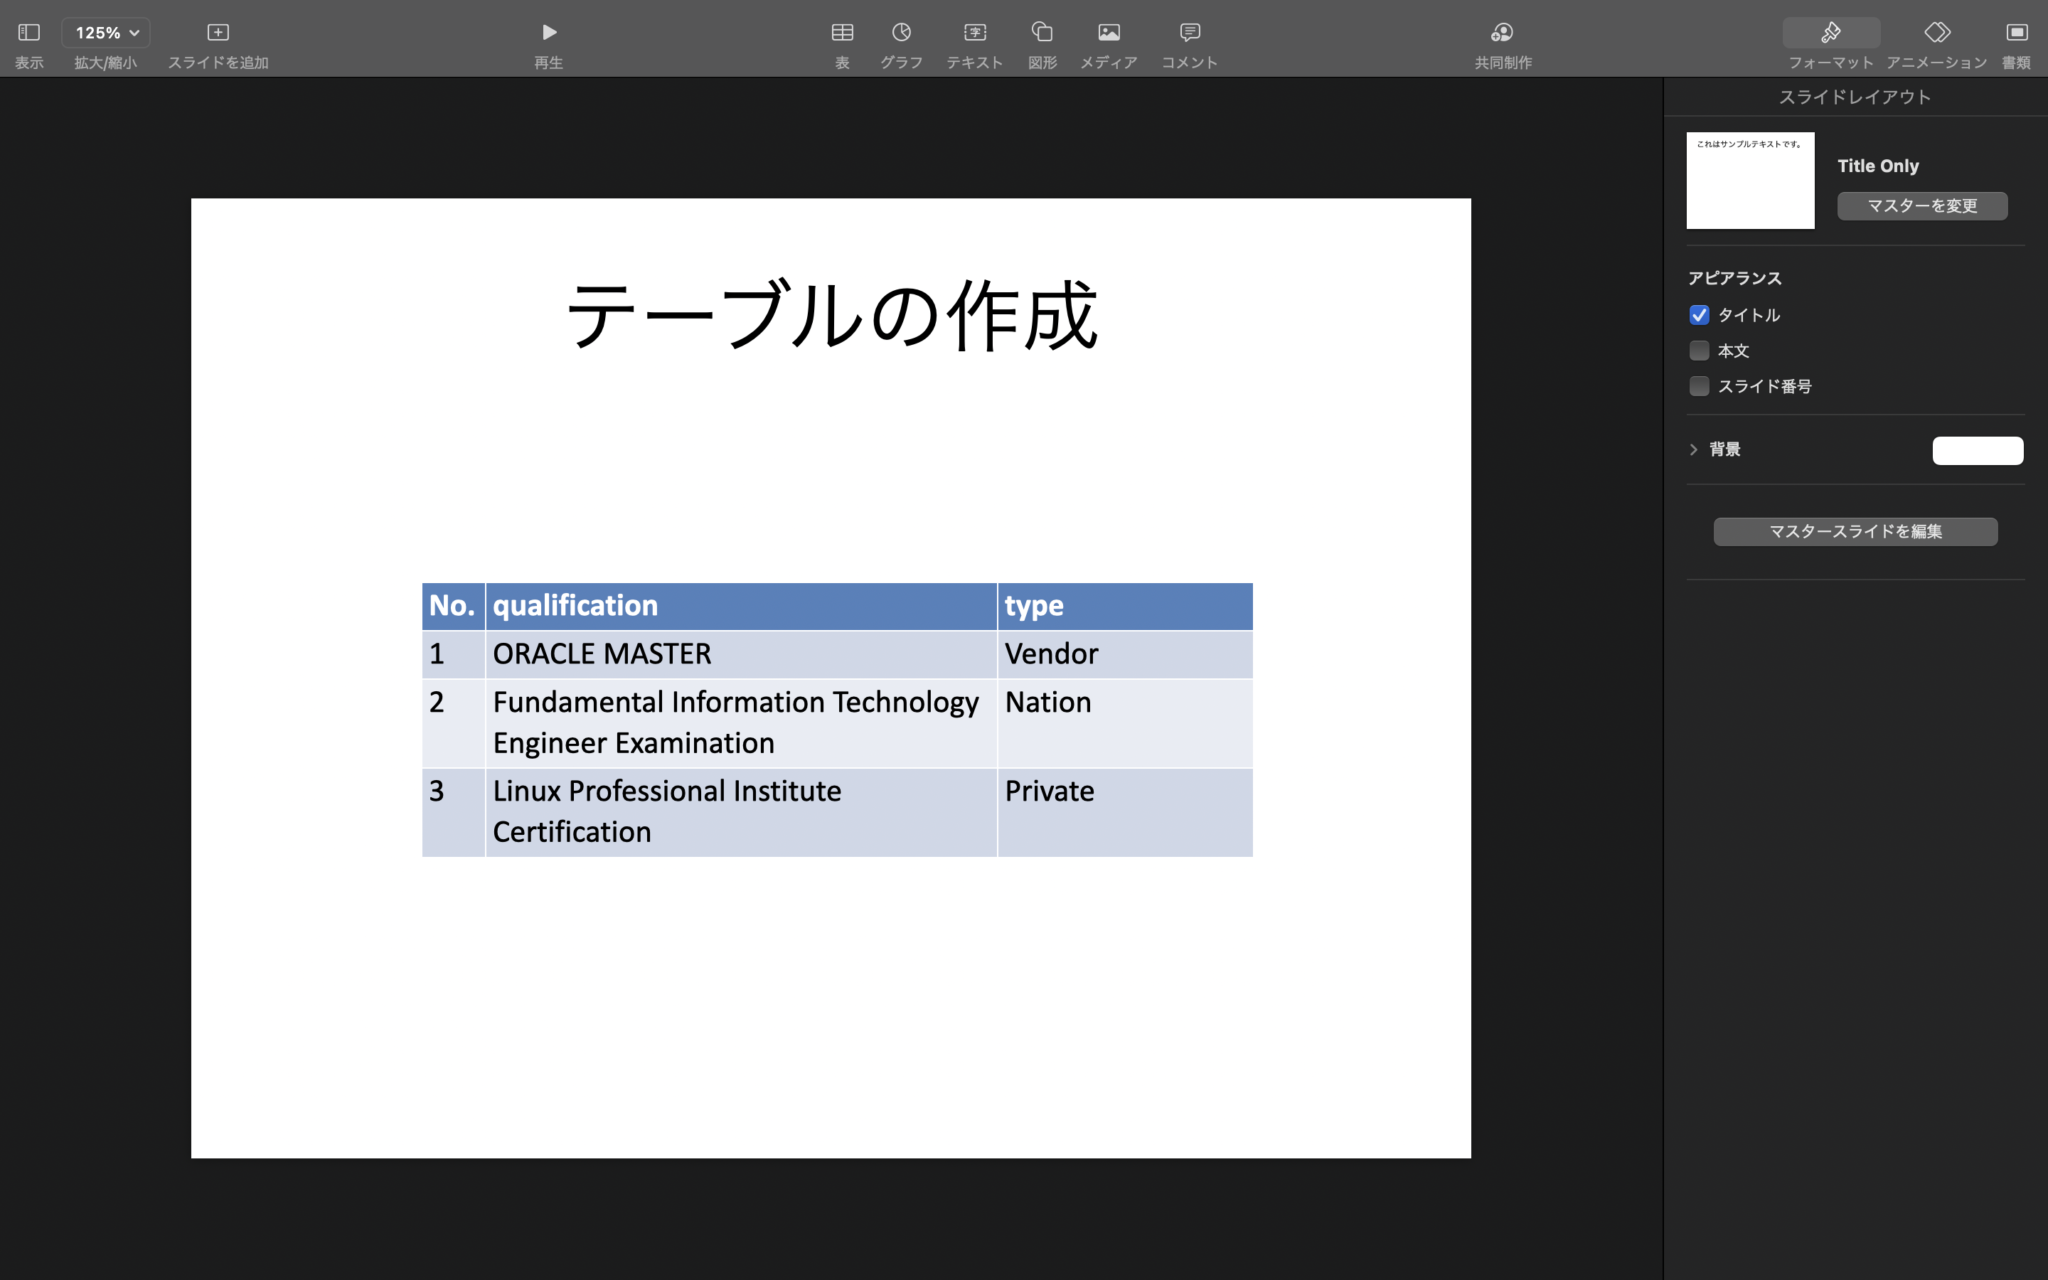
Task: Click the Collaborate (共同制作) icon
Action: (x=1502, y=33)
